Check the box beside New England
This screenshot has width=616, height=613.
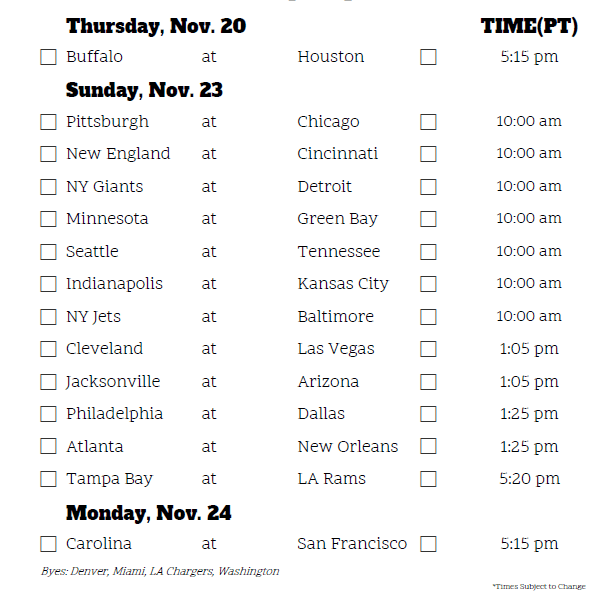48,154
